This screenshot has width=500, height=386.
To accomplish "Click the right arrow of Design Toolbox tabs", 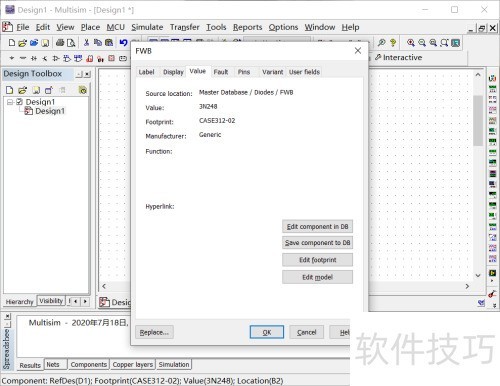I will tap(85, 301).
